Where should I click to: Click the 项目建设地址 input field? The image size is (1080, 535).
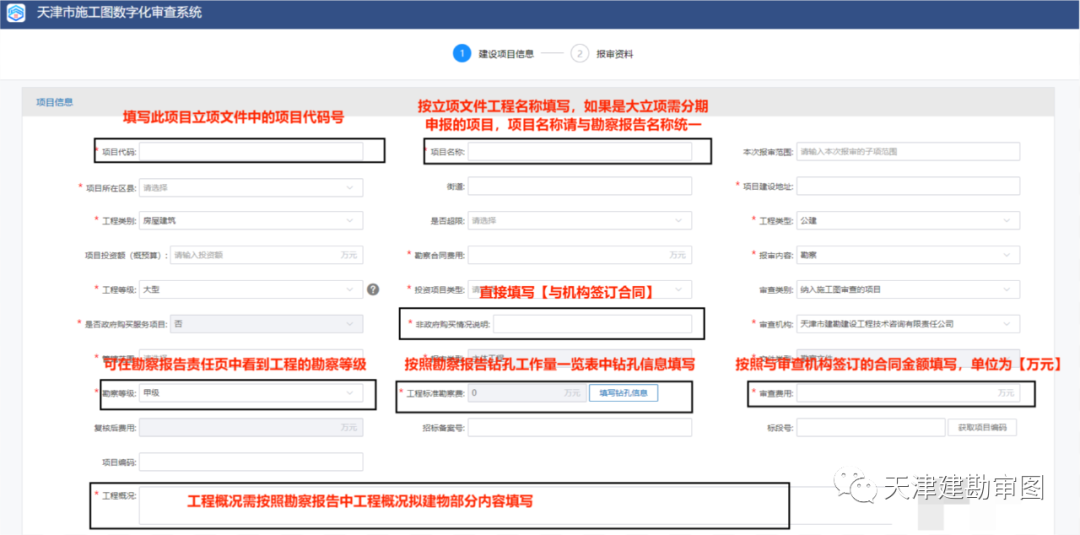908,186
